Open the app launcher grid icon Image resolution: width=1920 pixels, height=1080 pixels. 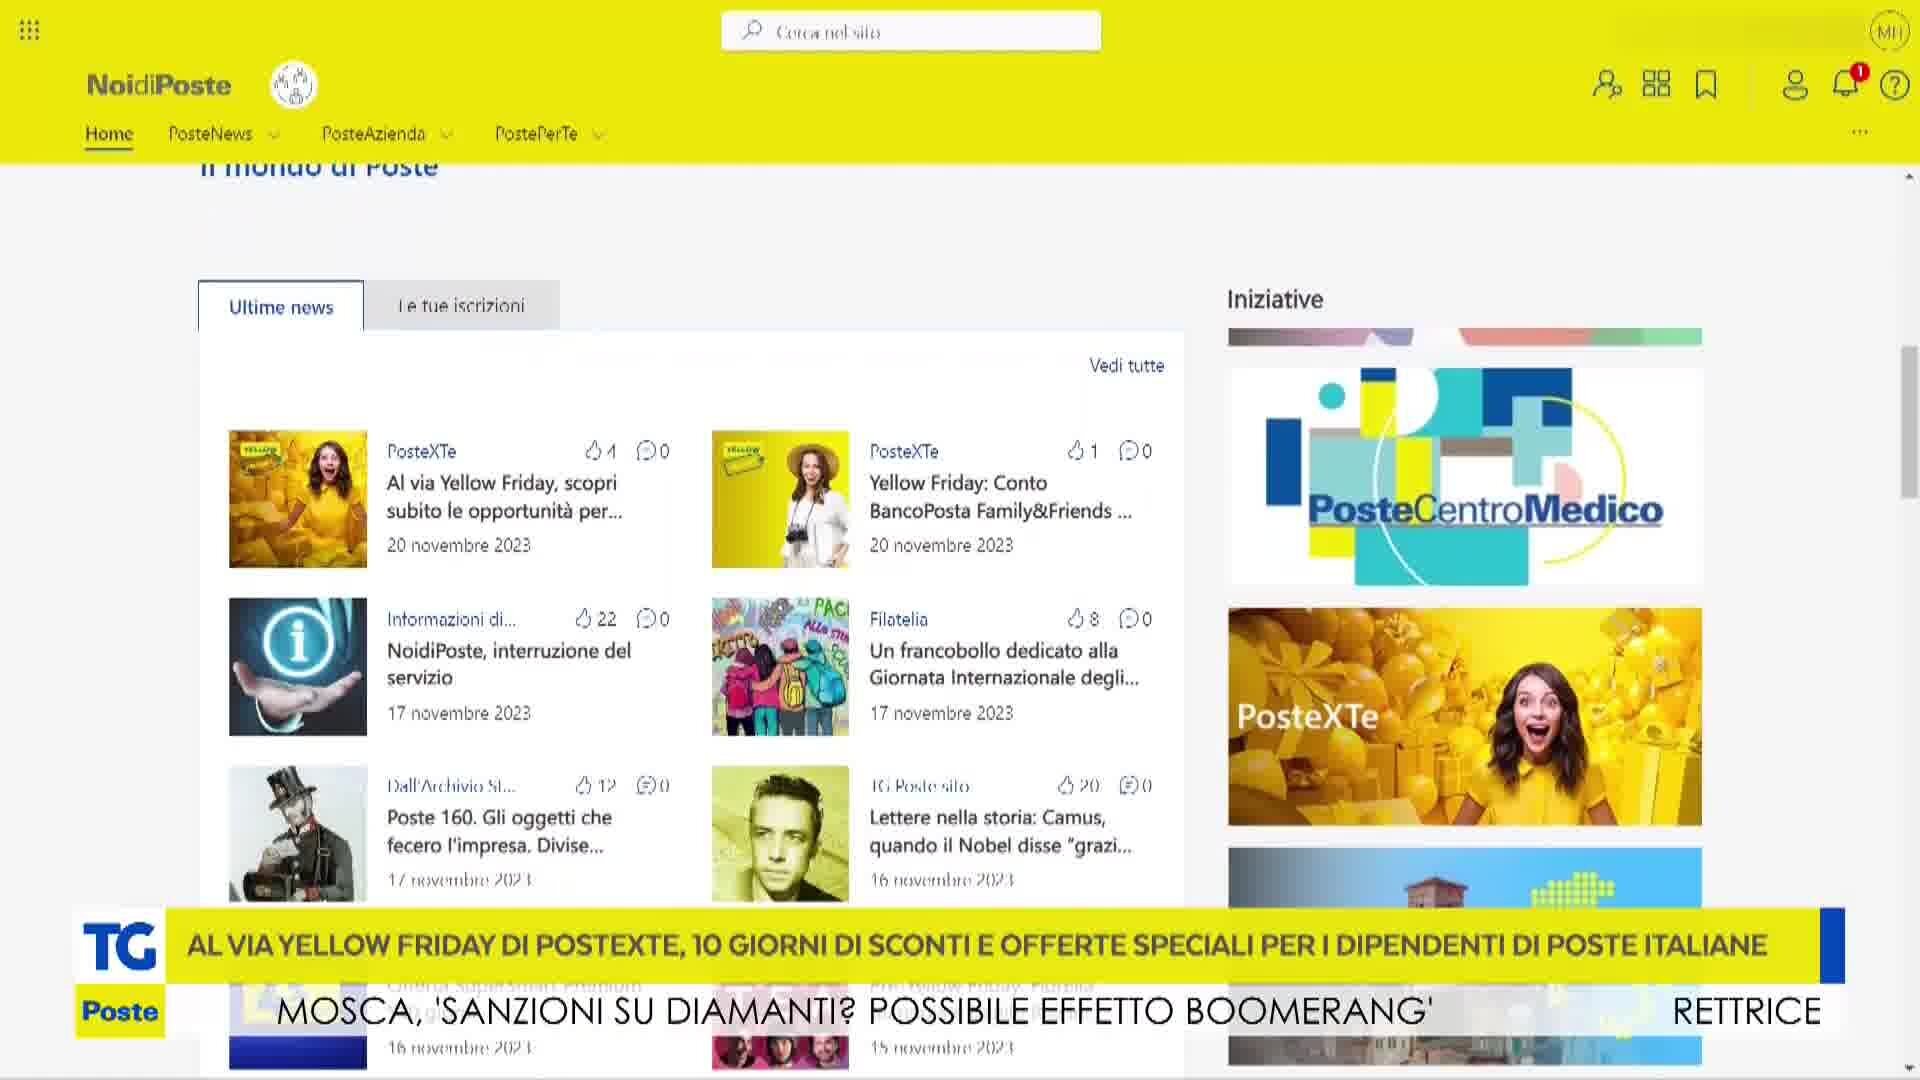29,30
